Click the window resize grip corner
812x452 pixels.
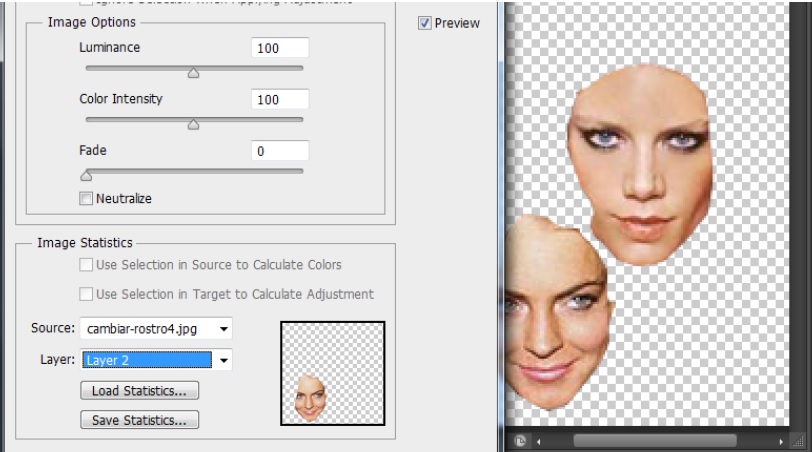pos(799,440)
